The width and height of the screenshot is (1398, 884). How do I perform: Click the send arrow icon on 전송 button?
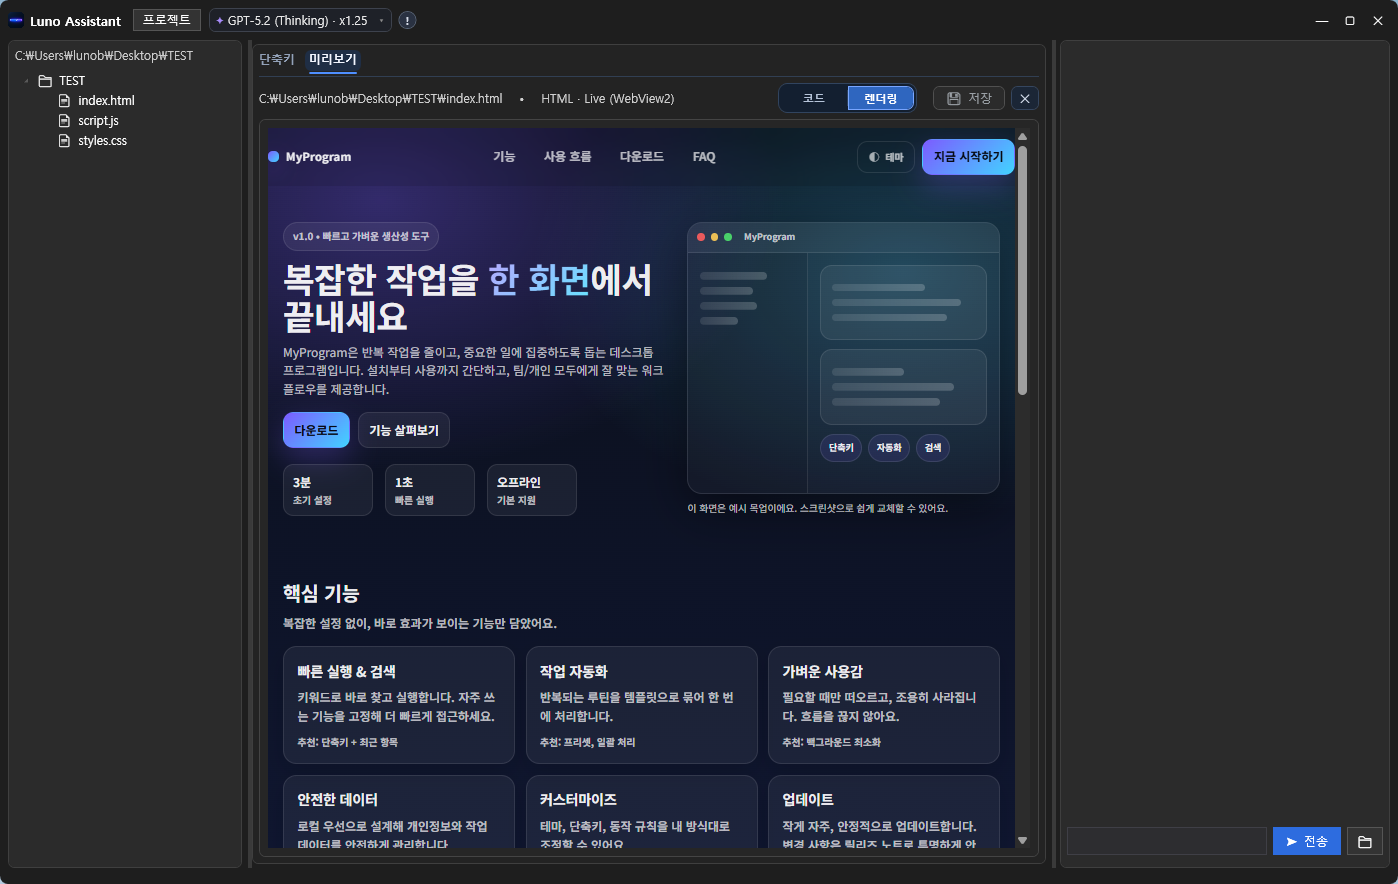click(x=1291, y=841)
